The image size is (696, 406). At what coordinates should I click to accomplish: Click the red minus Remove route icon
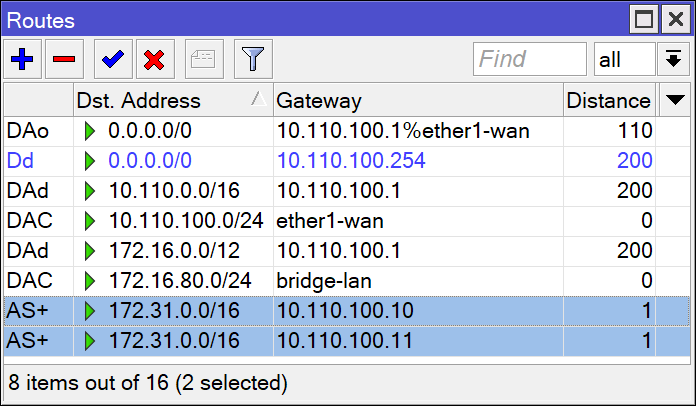(63, 60)
